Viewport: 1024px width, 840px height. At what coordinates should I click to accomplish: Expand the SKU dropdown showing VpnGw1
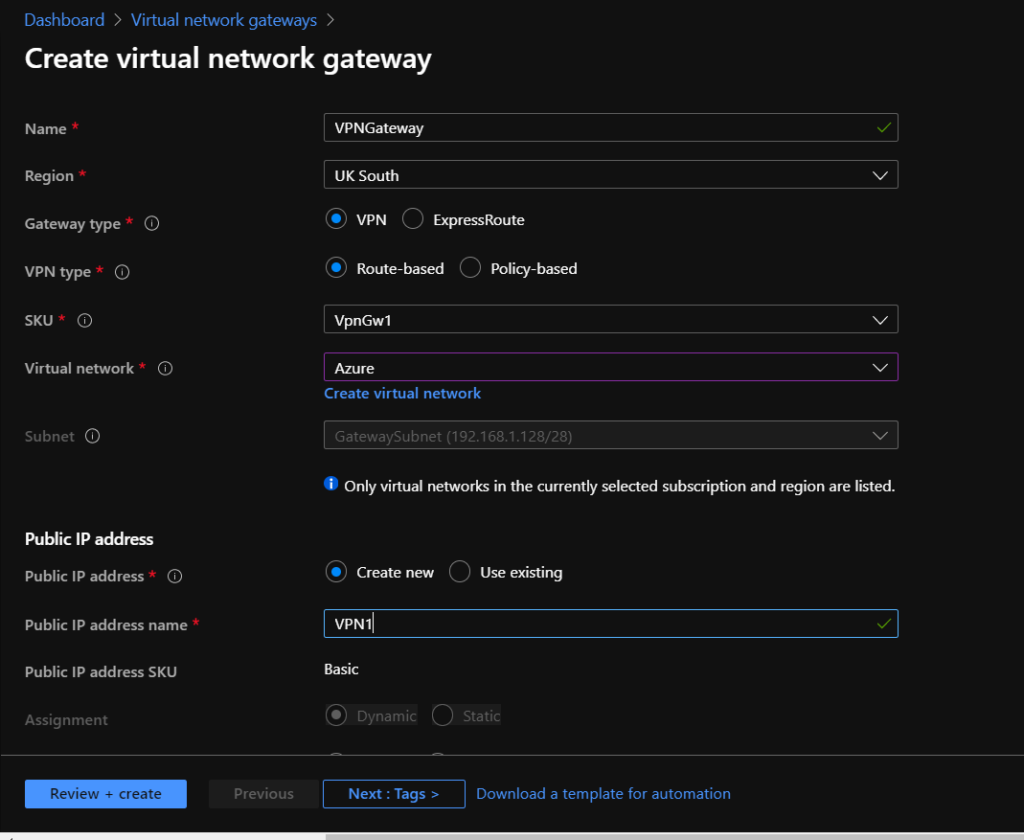tap(610, 320)
